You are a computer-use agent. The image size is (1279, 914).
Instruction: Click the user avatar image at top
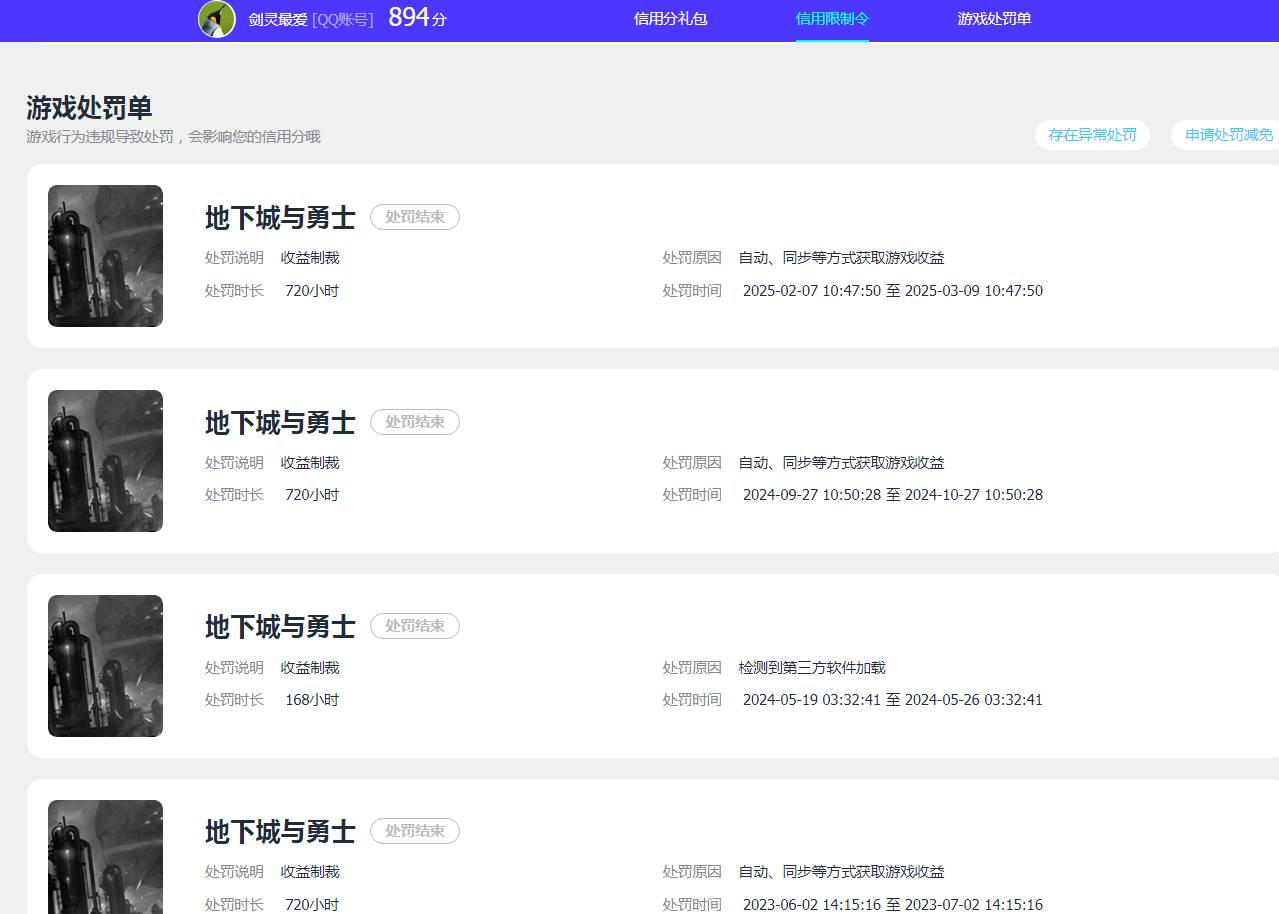pyautogui.click(x=214, y=20)
